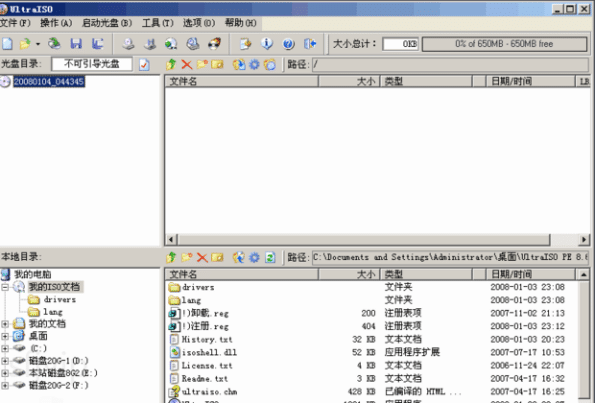
Task: Click disc pane horizontal scrollbar right arrow
Action: 584,239
